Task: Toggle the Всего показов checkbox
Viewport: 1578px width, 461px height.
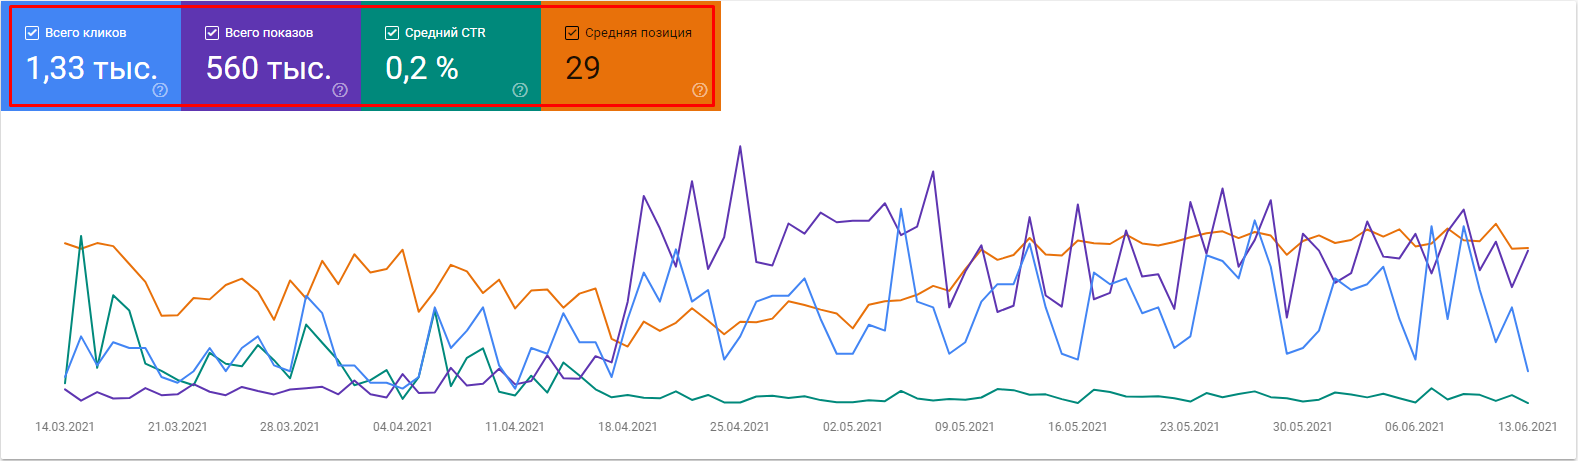Action: coord(212,33)
